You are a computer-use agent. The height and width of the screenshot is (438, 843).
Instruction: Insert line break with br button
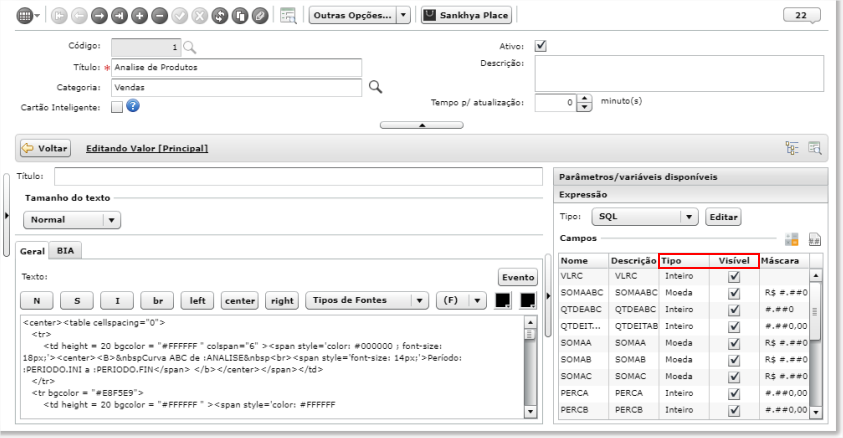[158, 300]
